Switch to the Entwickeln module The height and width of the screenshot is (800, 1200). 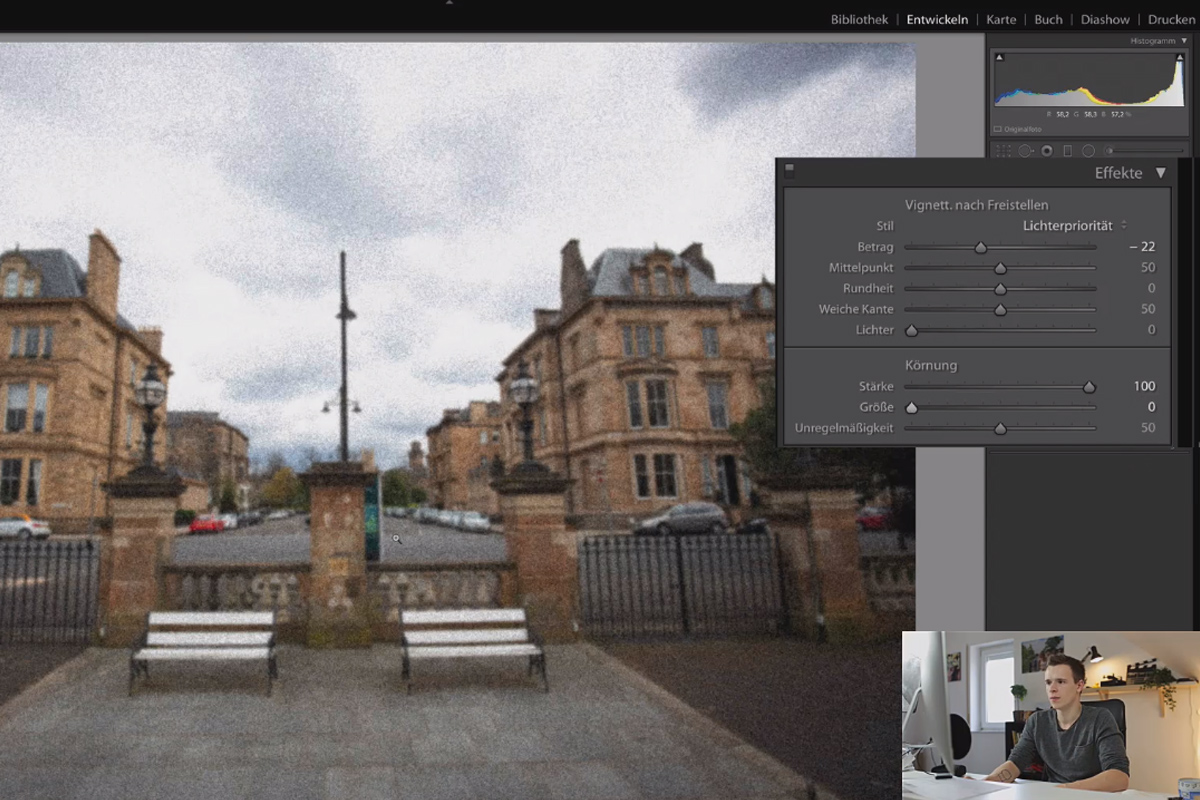(x=937, y=19)
